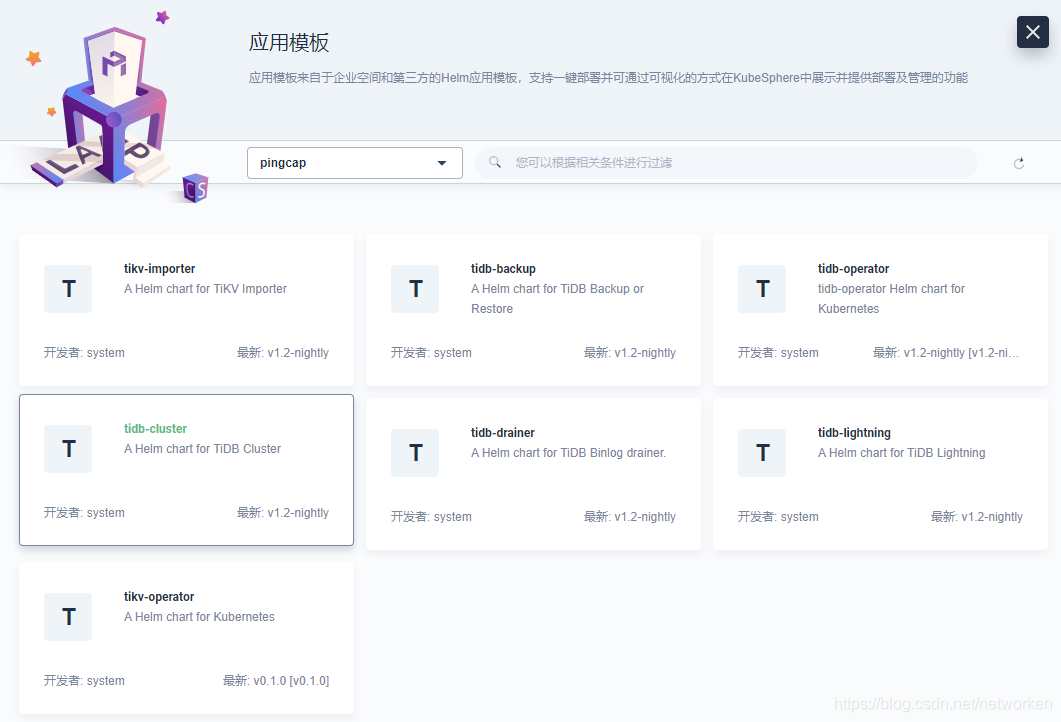Viewport: 1061px width, 722px height.
Task: Refresh the application template list
Action: pos(1019,162)
